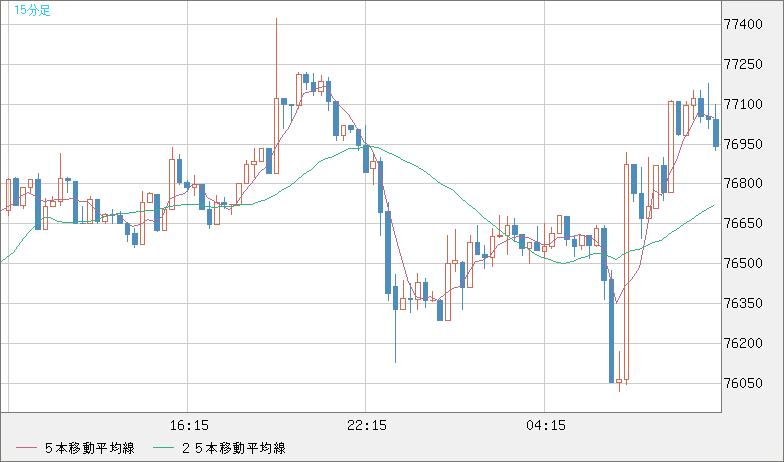Image resolution: width=784 pixels, height=462 pixels.
Task: Click the 76950 price axis label
Action: click(x=744, y=144)
